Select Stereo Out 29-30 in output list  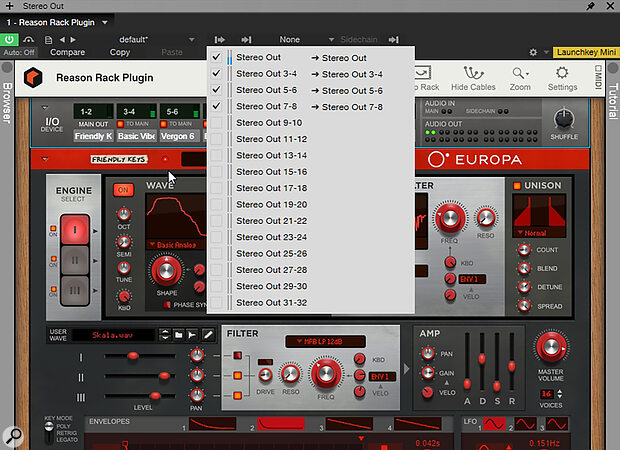coord(271,286)
